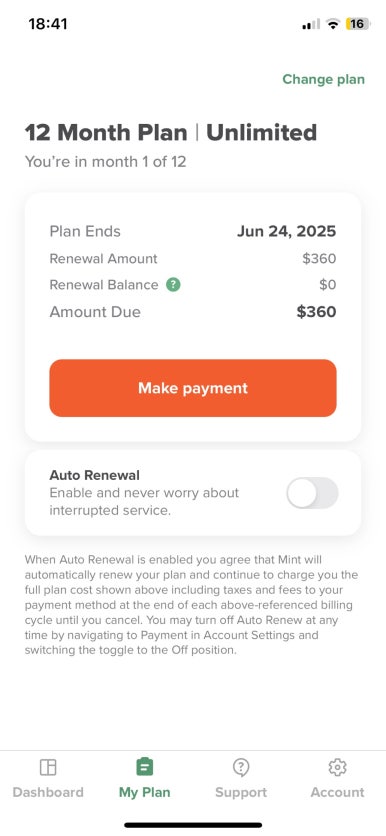This screenshot has width=386, height=836.
Task: Tap the status bar clock showing 18:41
Action: coord(48,24)
